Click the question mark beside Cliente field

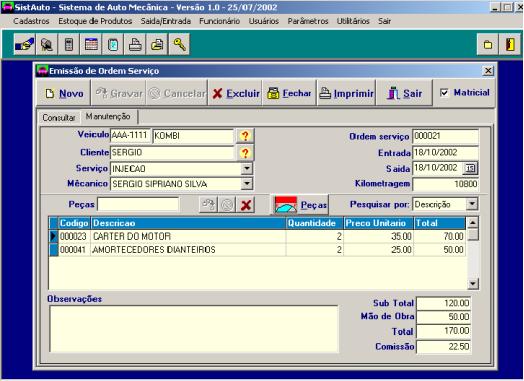tap(245, 153)
